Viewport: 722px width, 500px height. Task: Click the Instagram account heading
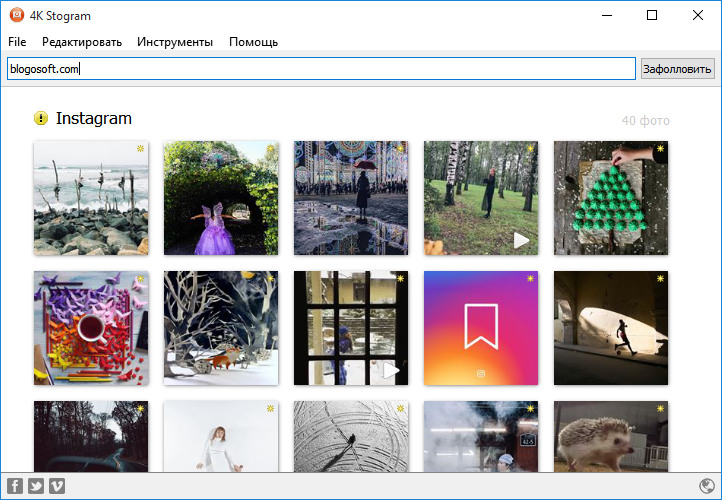[x=94, y=118]
